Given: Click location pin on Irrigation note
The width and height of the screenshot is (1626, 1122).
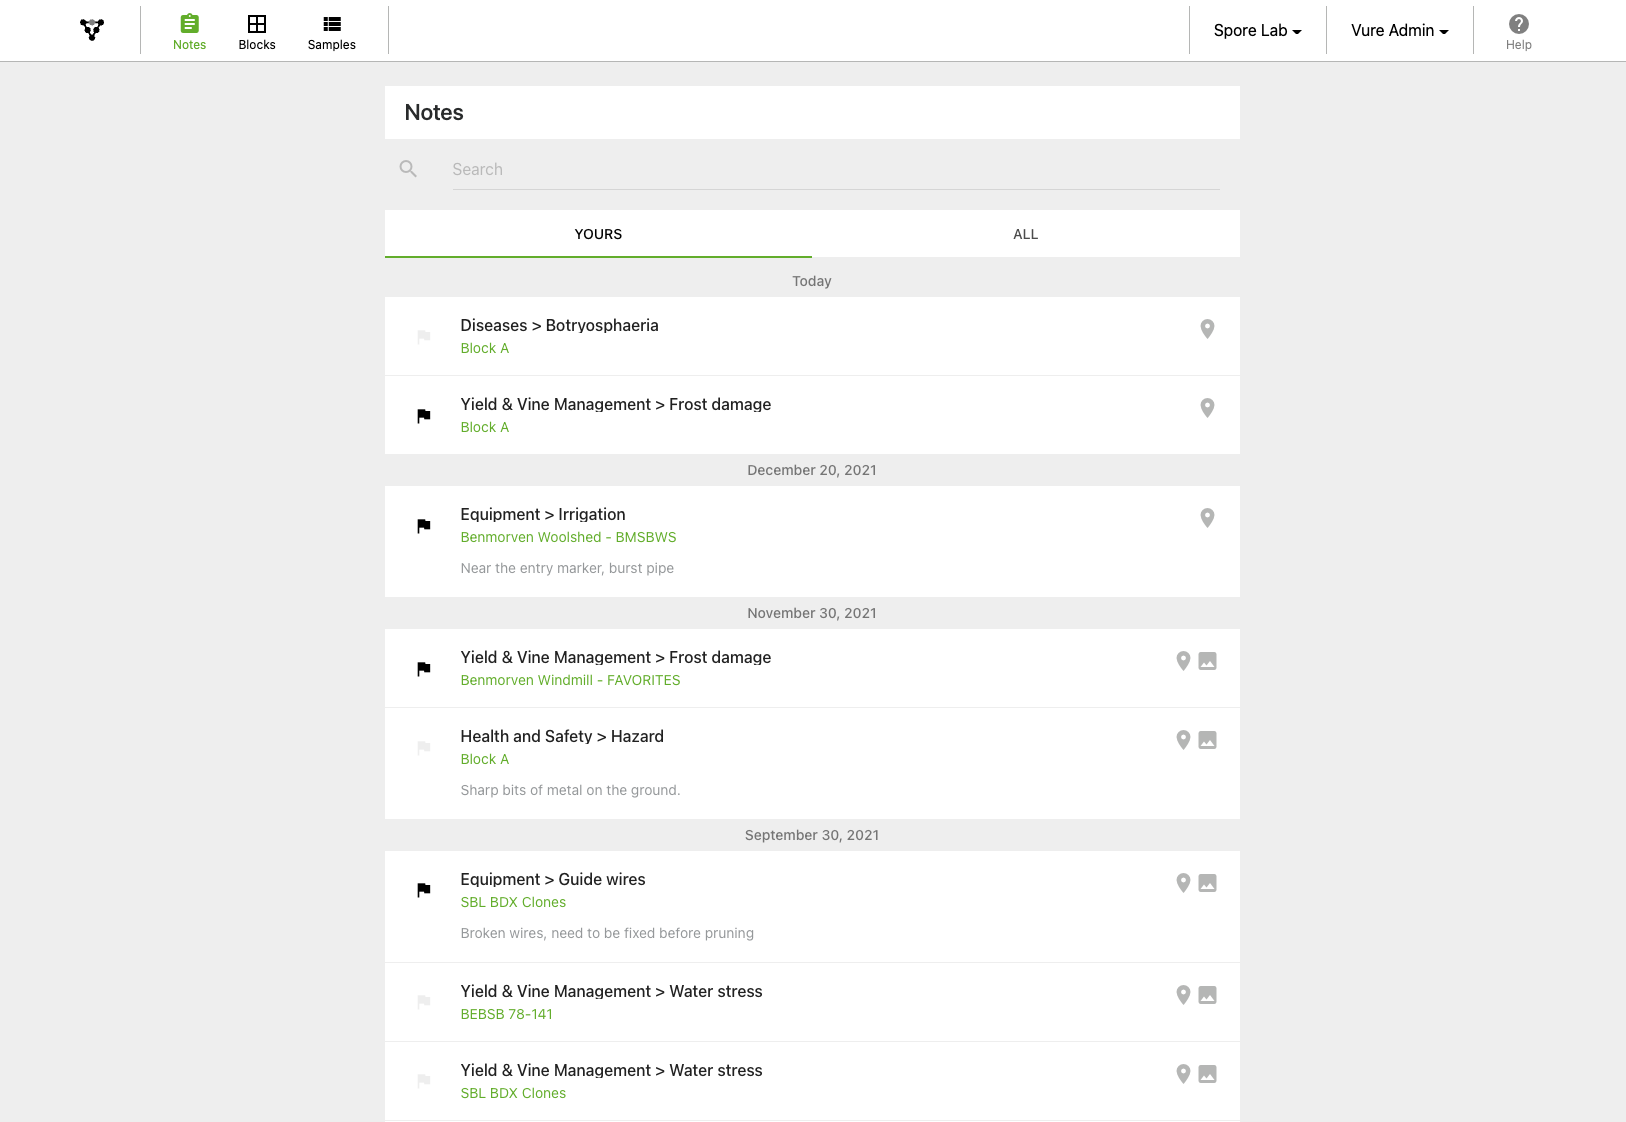Looking at the screenshot, I should tap(1207, 518).
